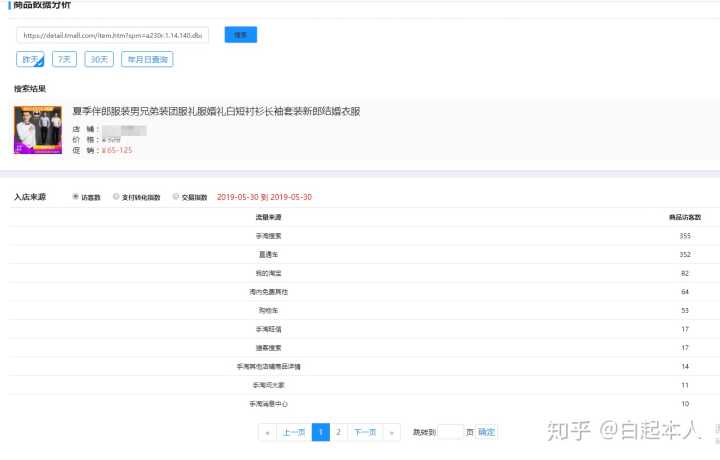Go to 上一页 previous page

tap(292, 432)
